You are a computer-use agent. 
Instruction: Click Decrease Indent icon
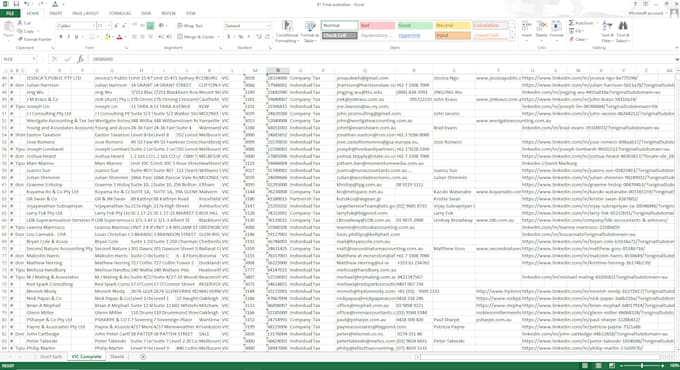click(161, 37)
